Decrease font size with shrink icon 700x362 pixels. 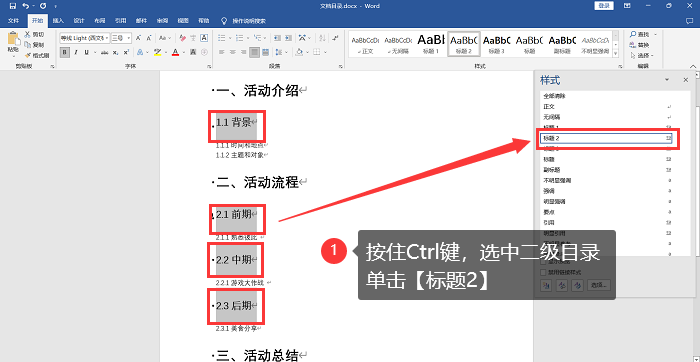tap(149, 38)
